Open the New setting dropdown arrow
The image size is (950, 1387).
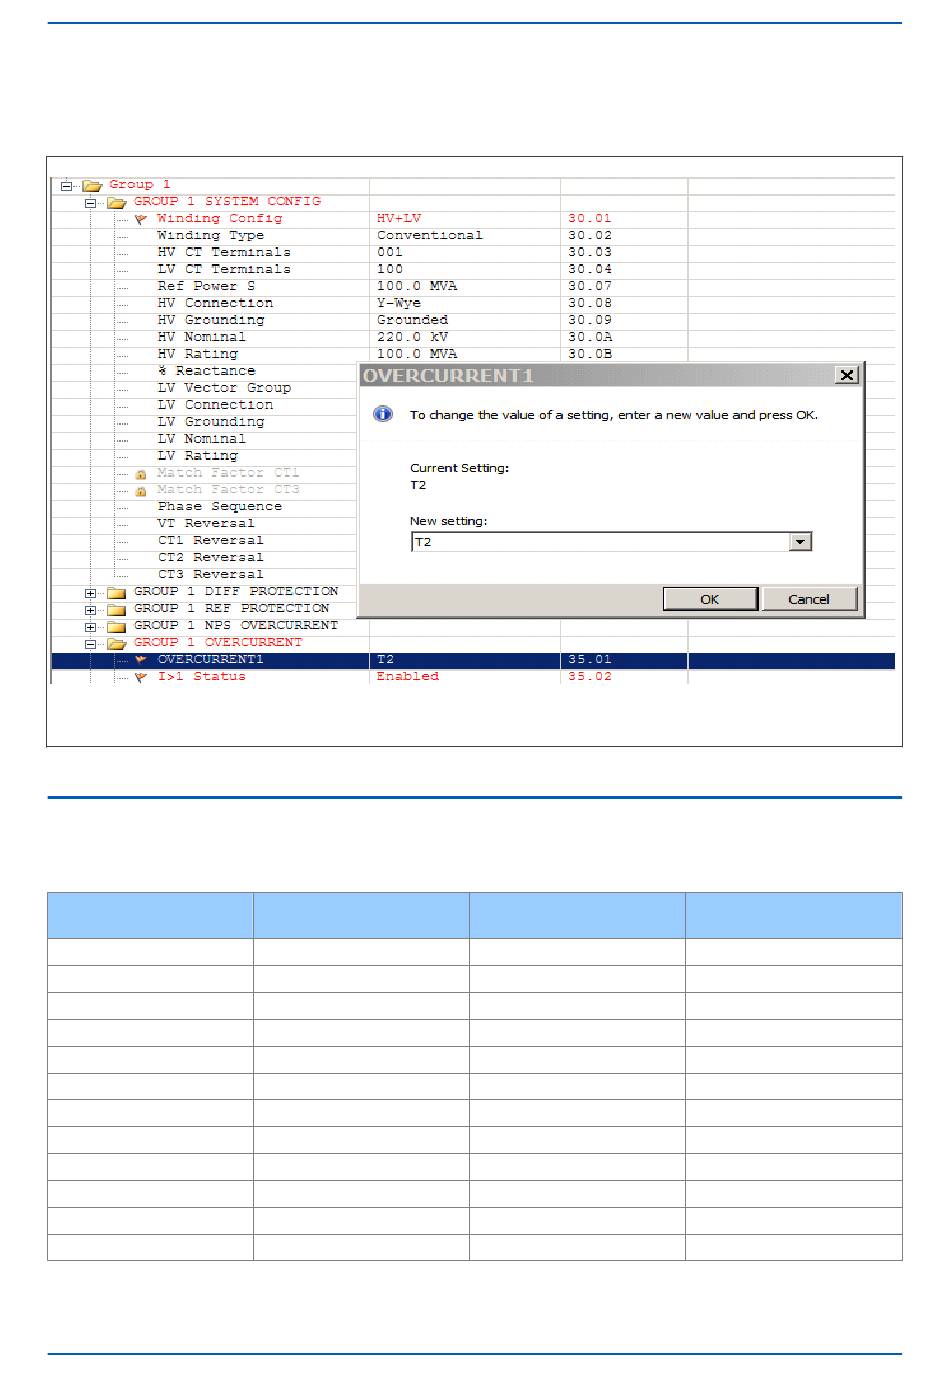point(800,542)
